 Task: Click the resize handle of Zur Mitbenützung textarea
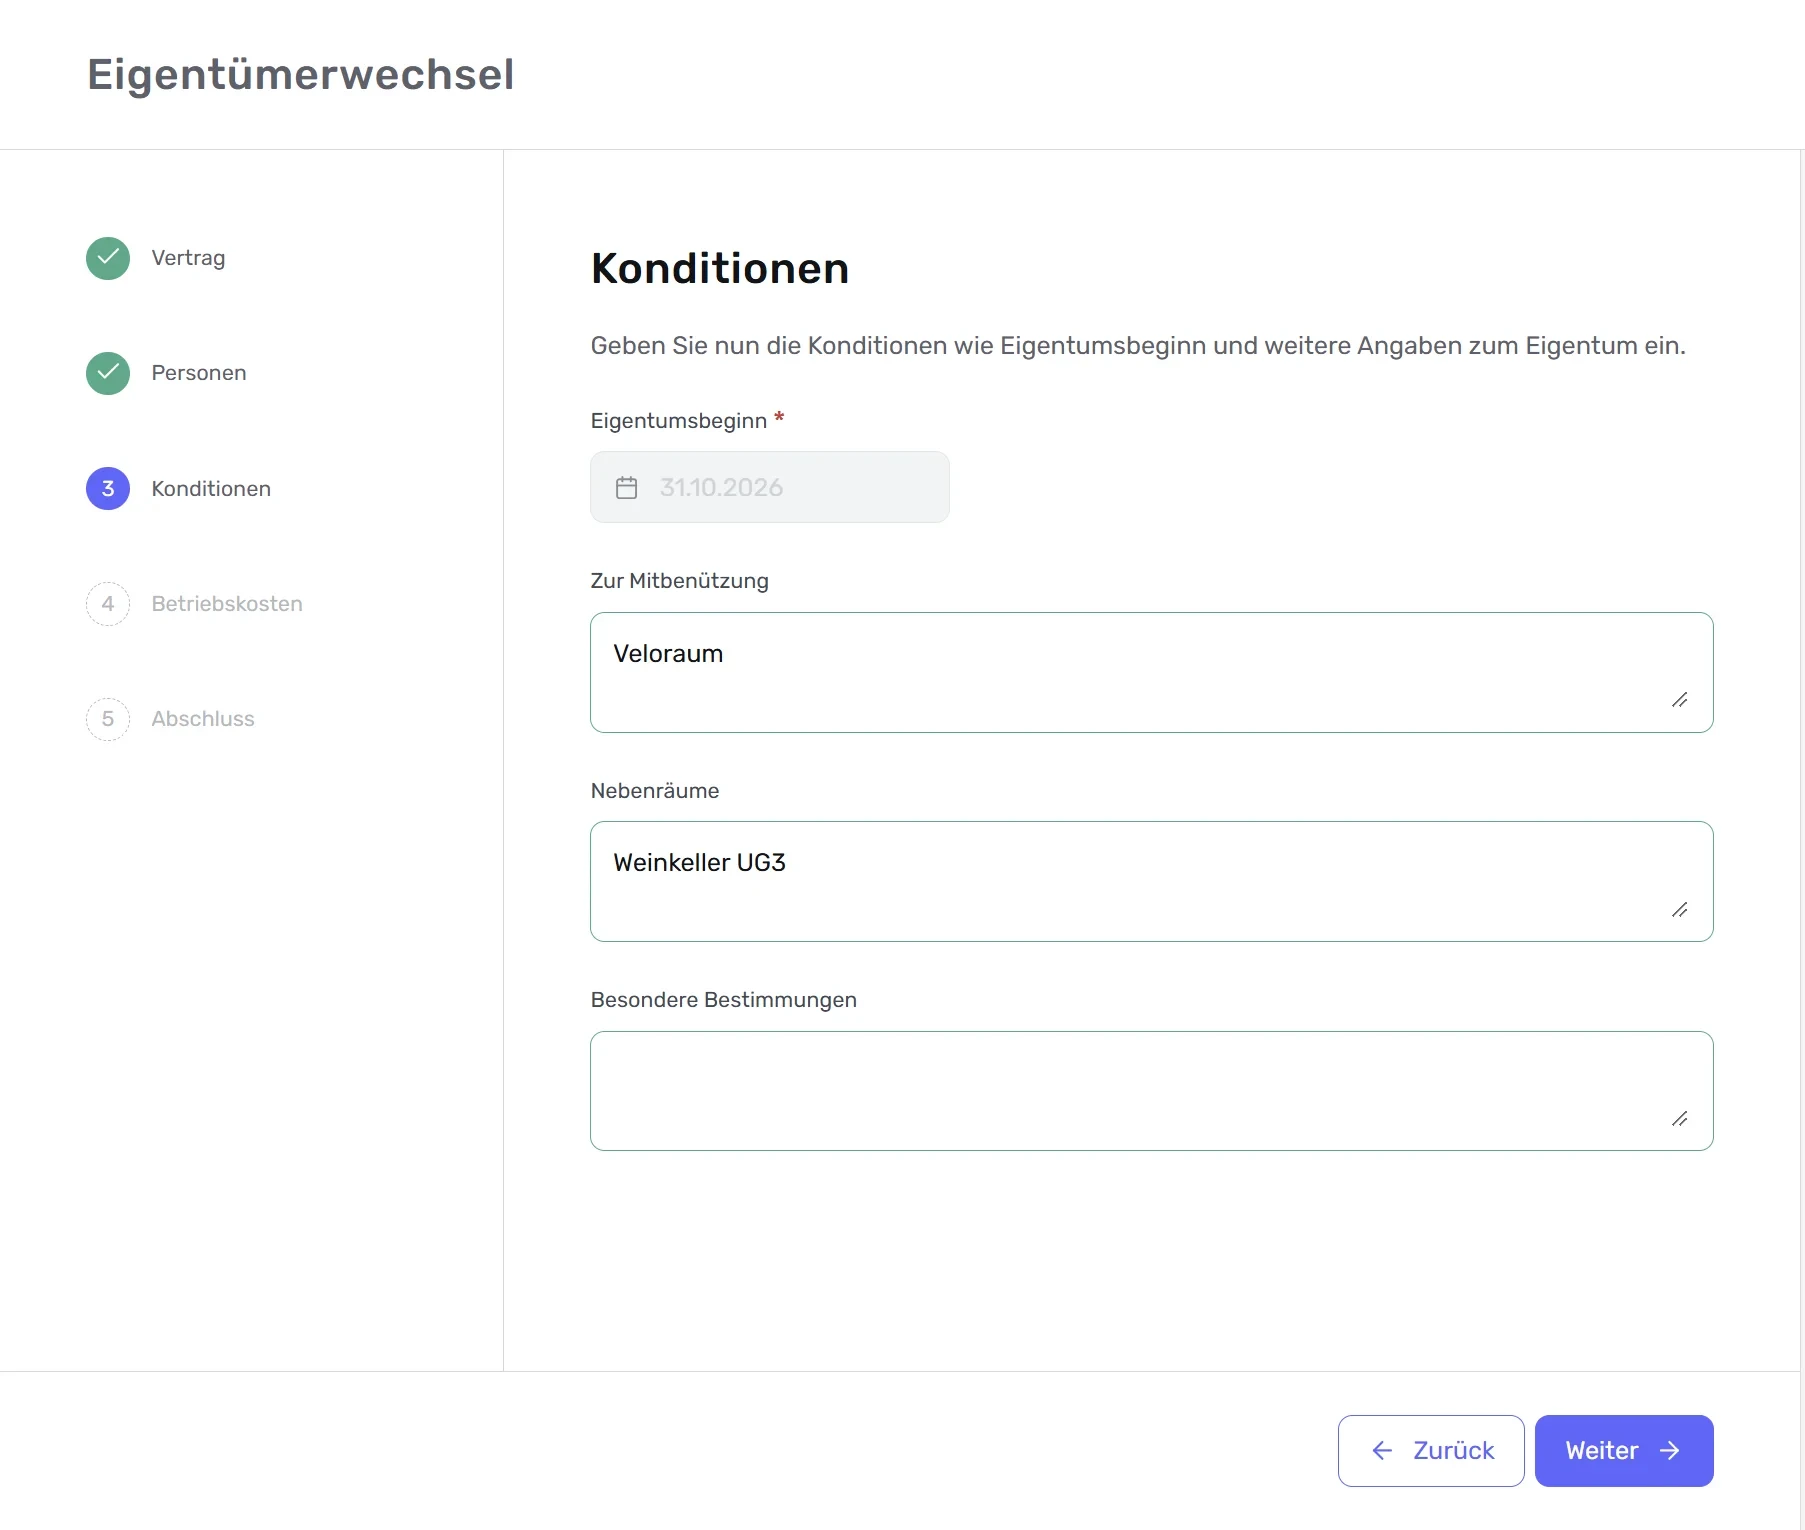click(x=1680, y=700)
